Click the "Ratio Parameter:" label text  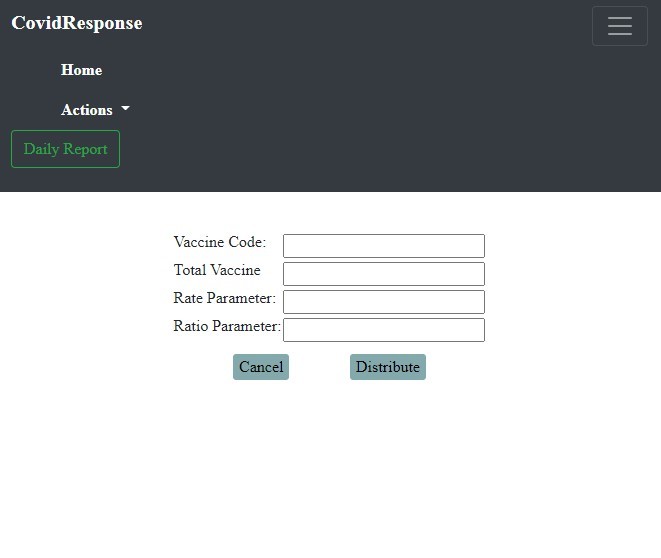tap(227, 326)
